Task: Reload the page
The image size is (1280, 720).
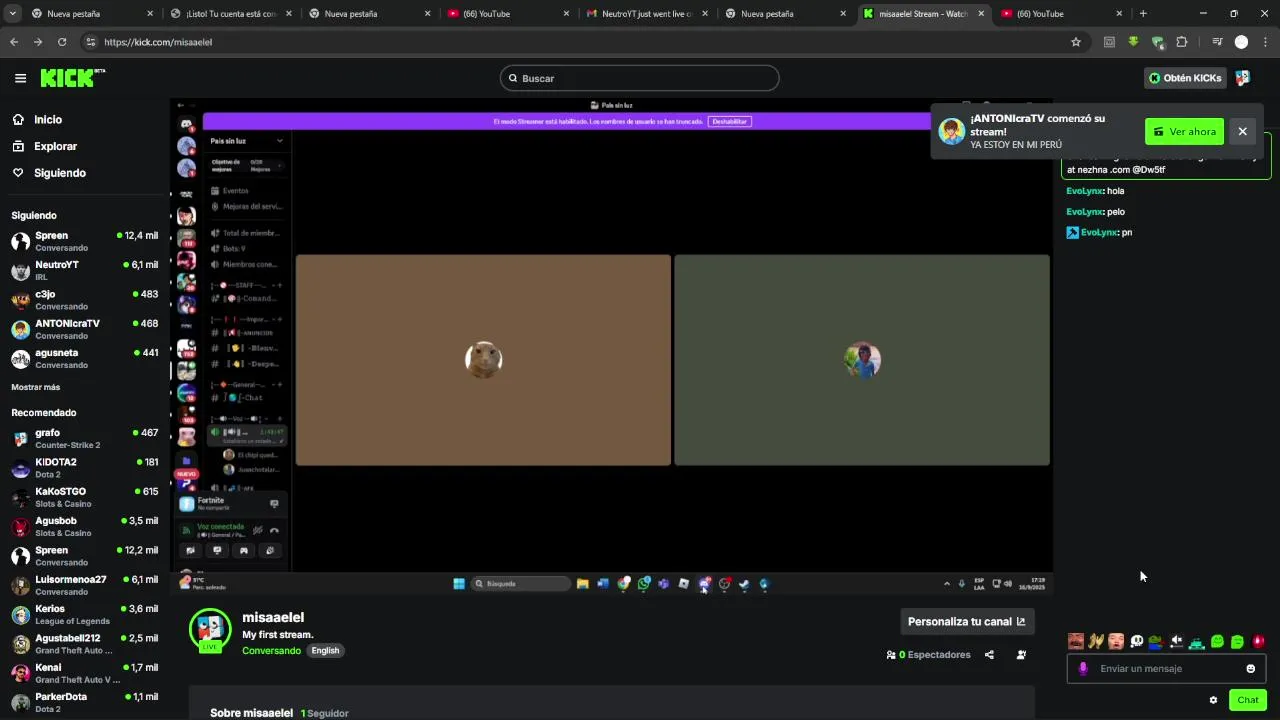Action: coord(62,42)
